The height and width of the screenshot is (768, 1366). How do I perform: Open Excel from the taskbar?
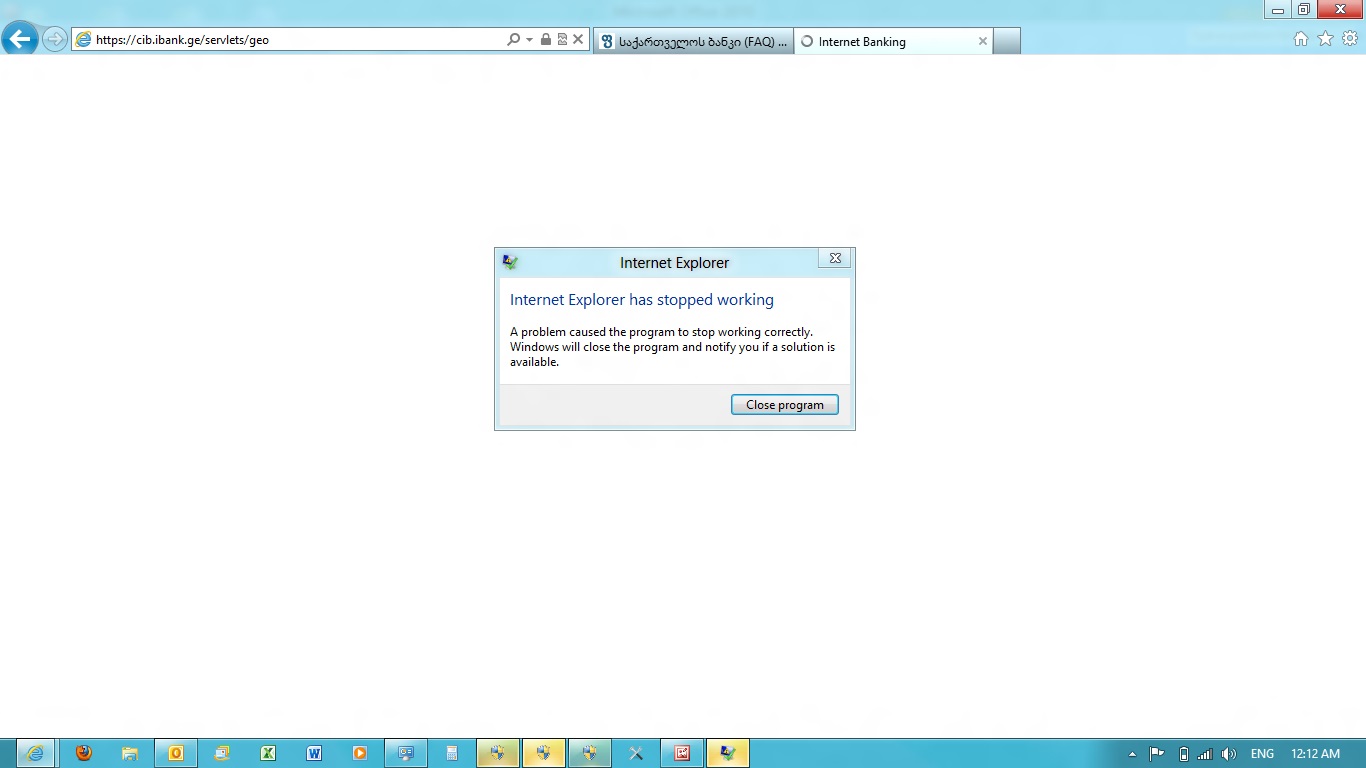click(x=268, y=754)
